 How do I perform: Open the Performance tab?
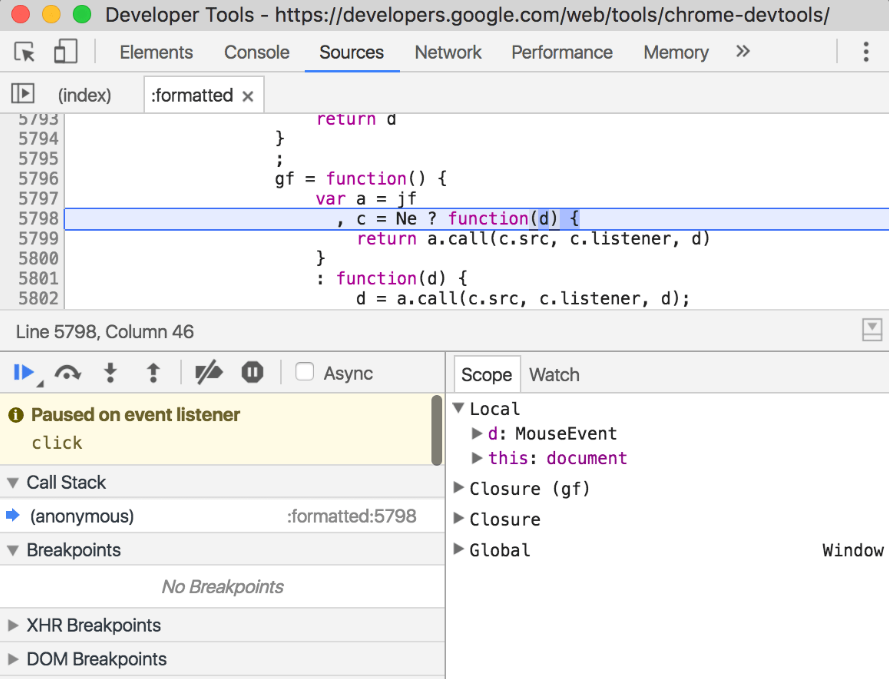click(562, 52)
